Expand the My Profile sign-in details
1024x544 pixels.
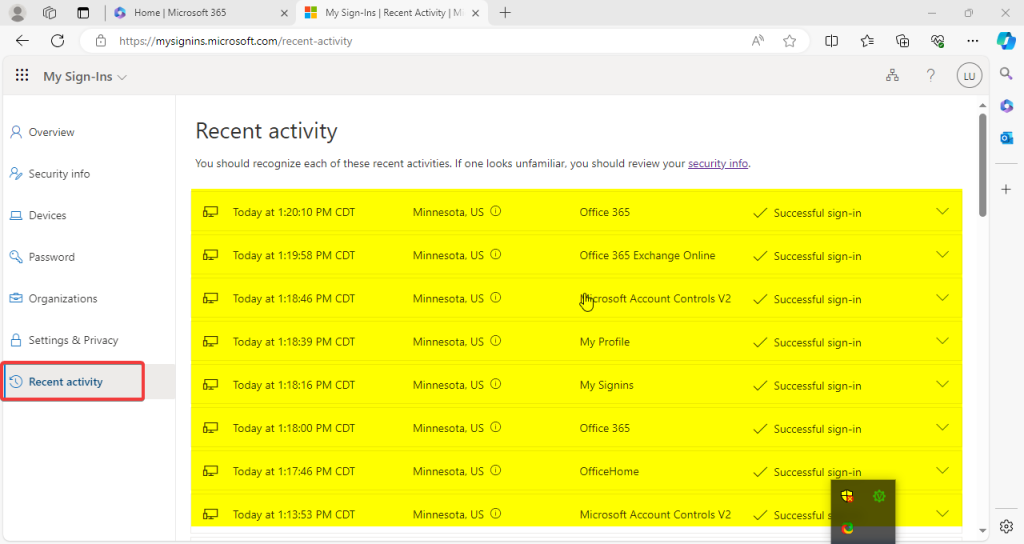[x=941, y=341]
